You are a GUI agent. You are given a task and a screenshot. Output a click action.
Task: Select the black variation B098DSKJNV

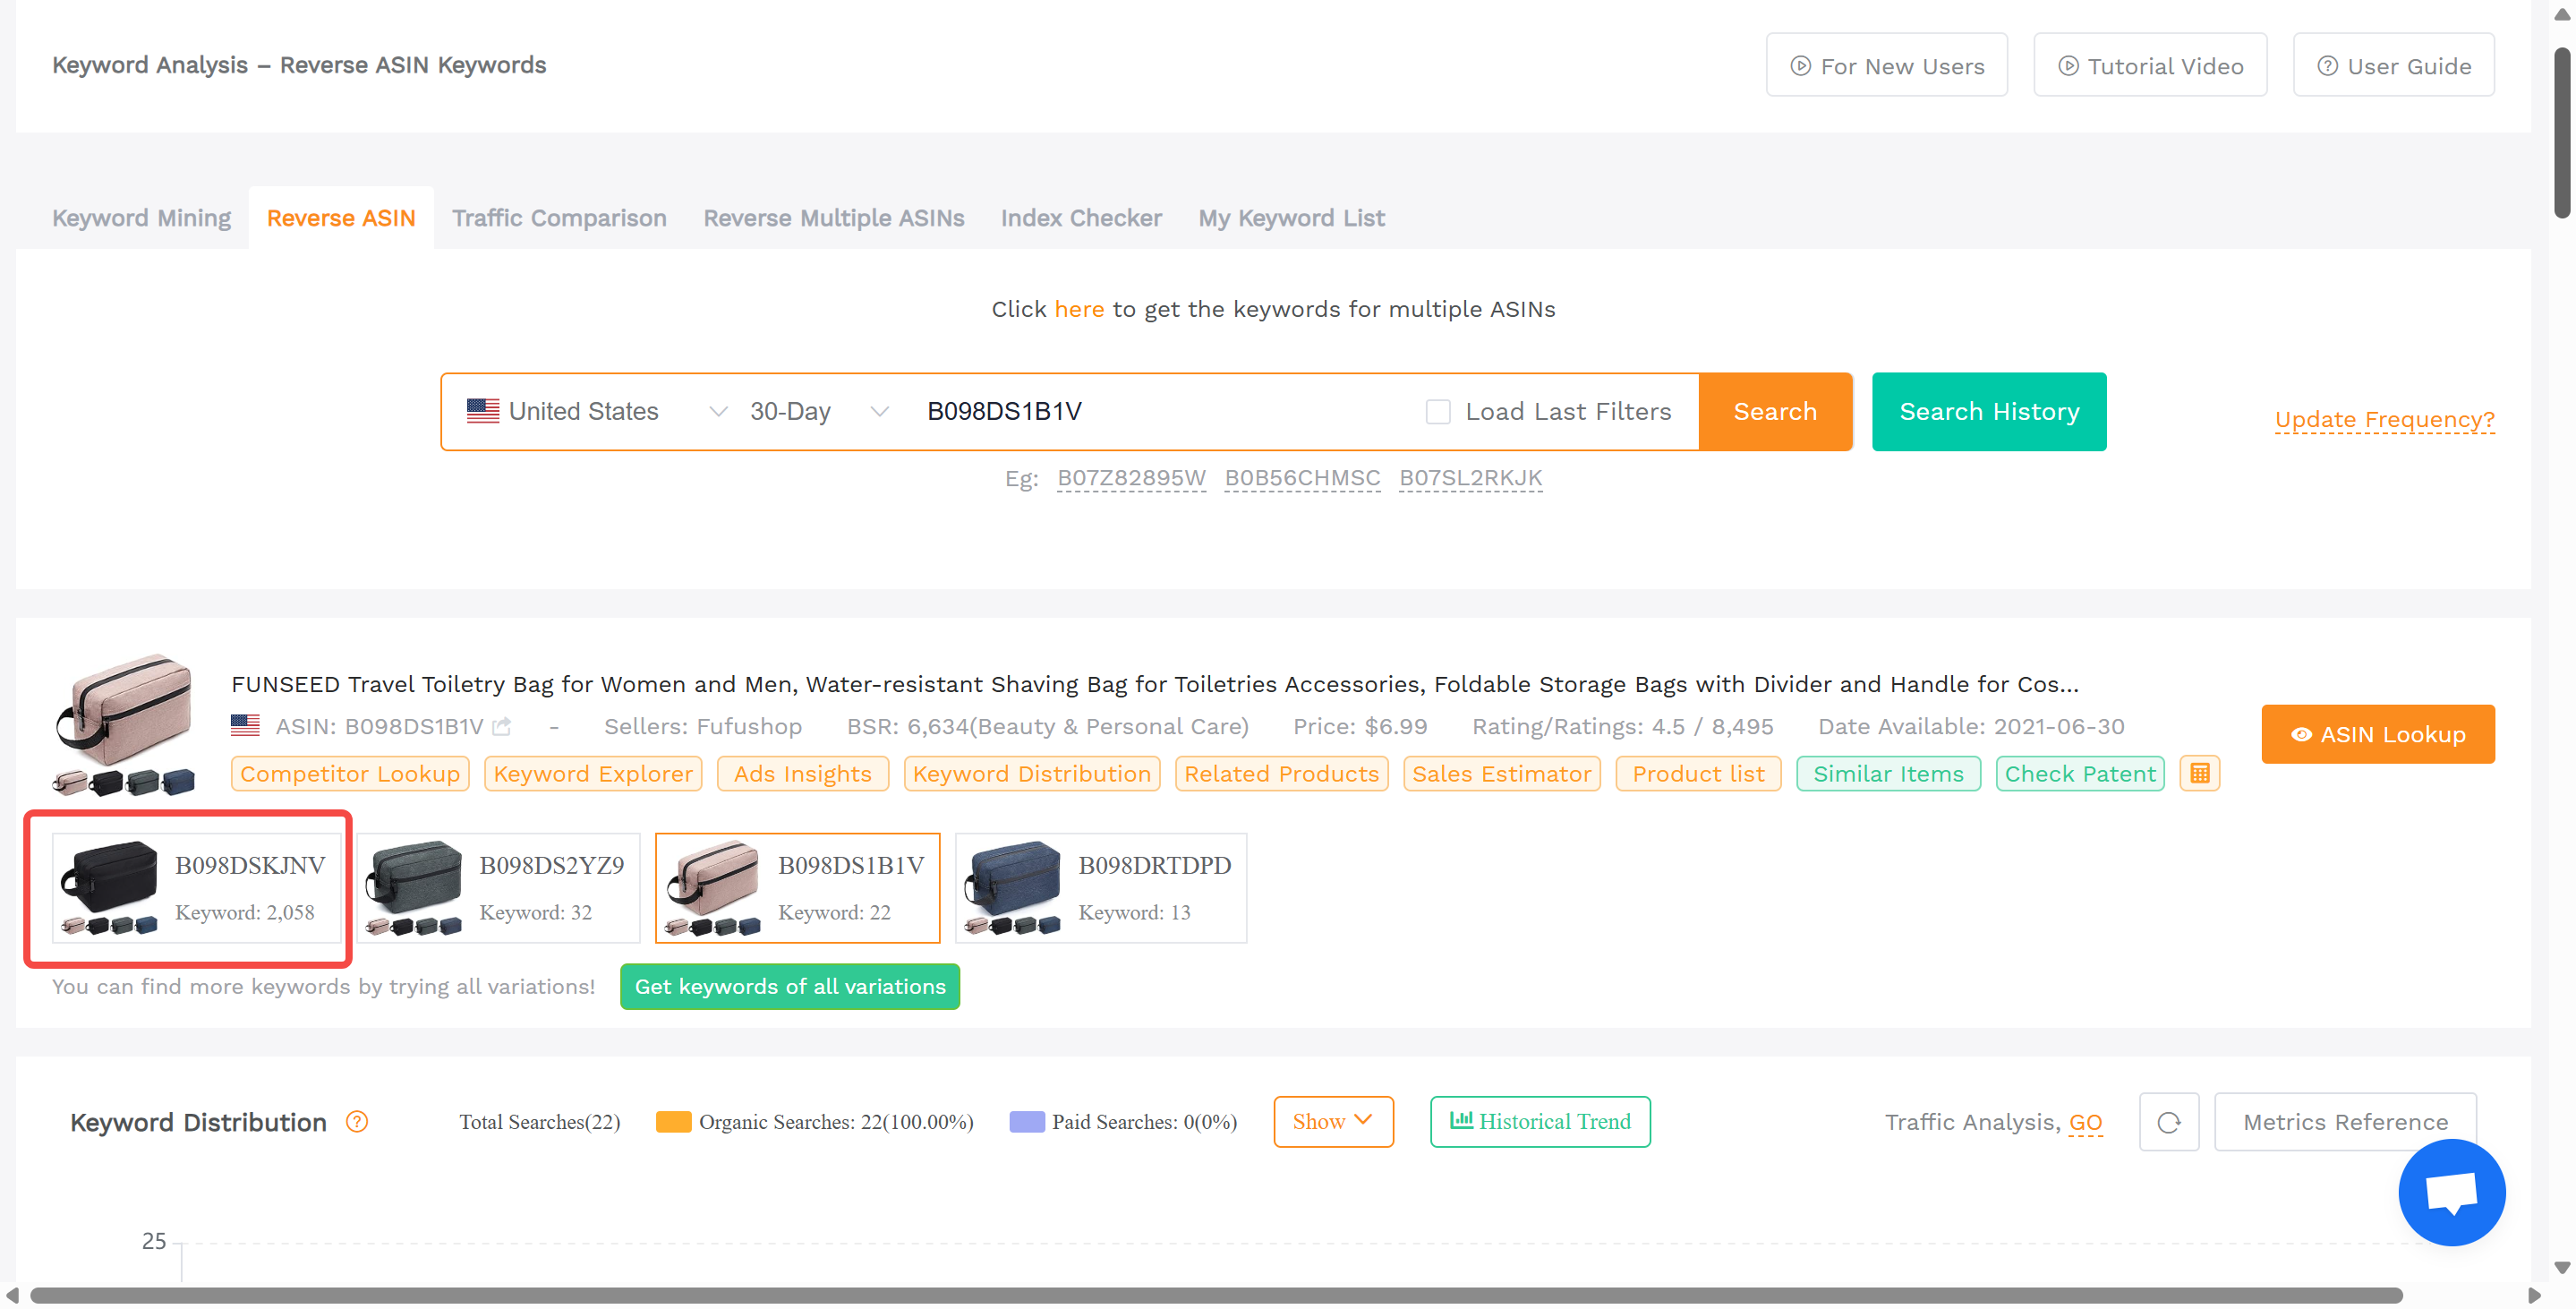click(197, 887)
